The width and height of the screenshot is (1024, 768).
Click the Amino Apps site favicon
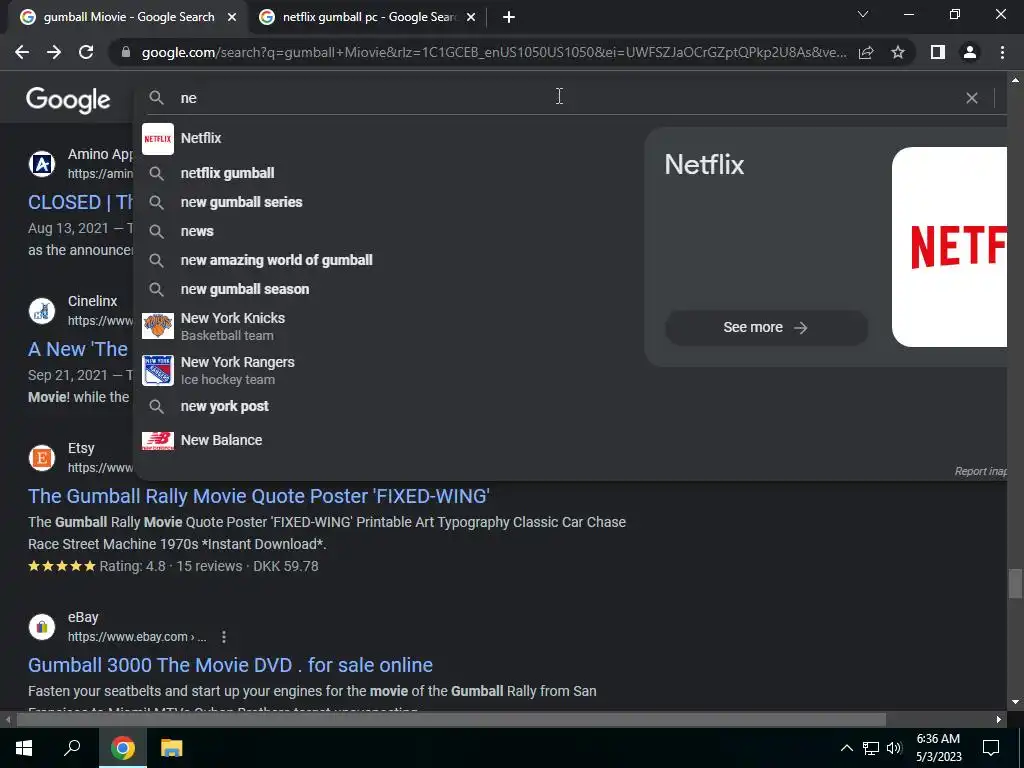[x=42, y=163]
